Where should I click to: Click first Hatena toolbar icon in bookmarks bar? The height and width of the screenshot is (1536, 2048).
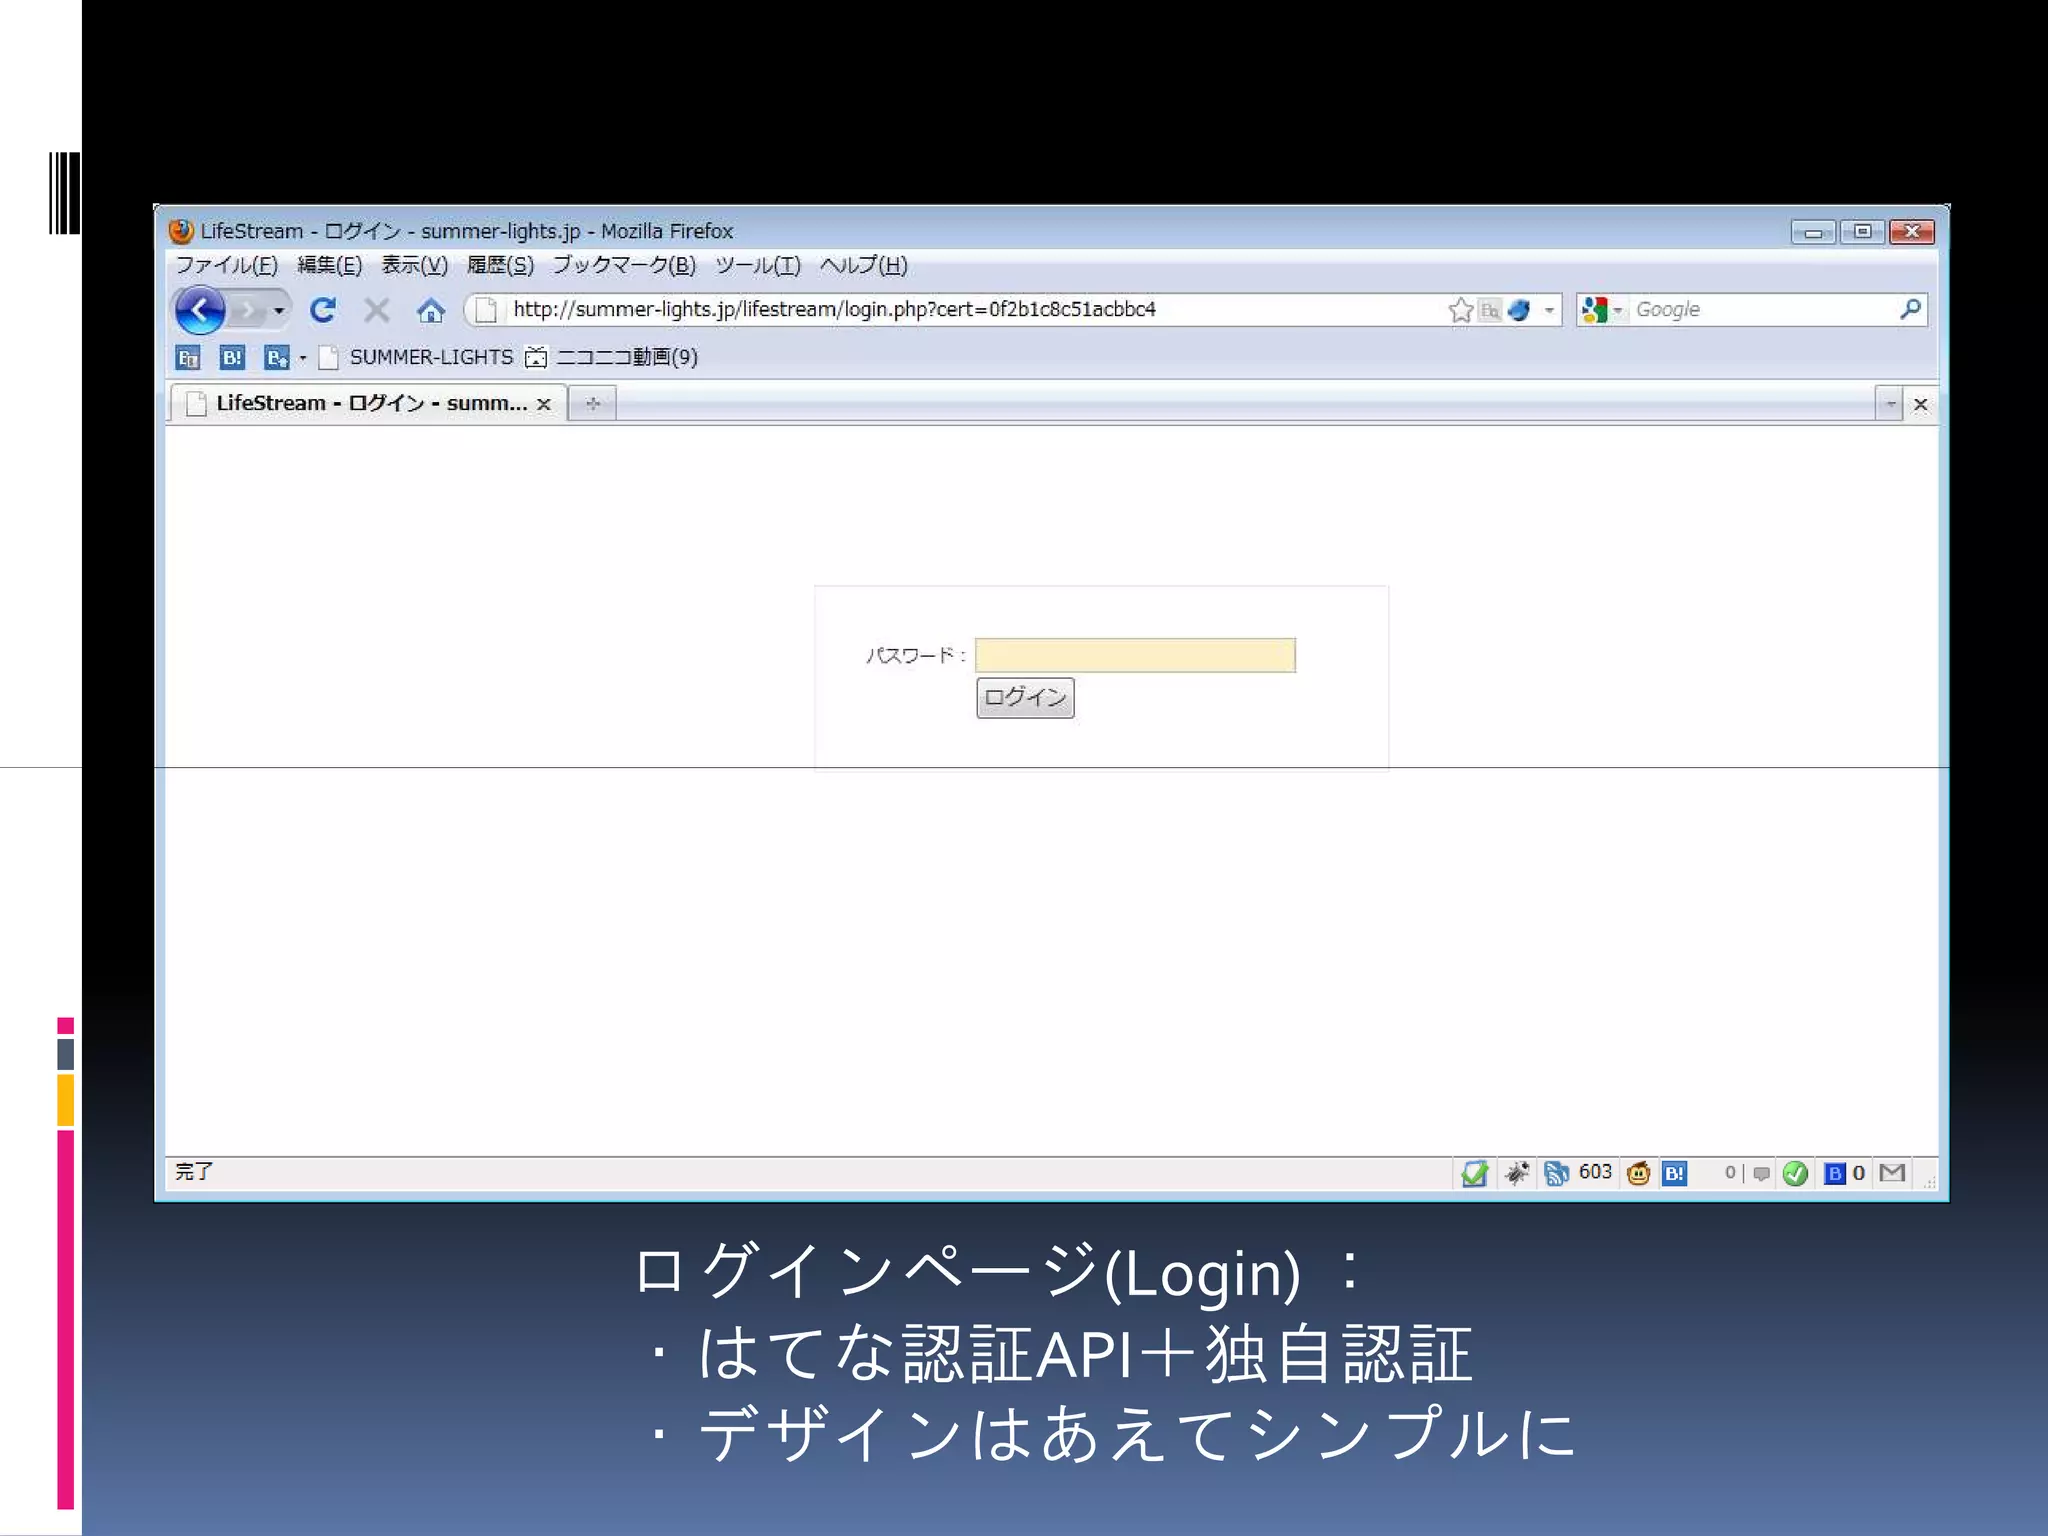tap(188, 357)
